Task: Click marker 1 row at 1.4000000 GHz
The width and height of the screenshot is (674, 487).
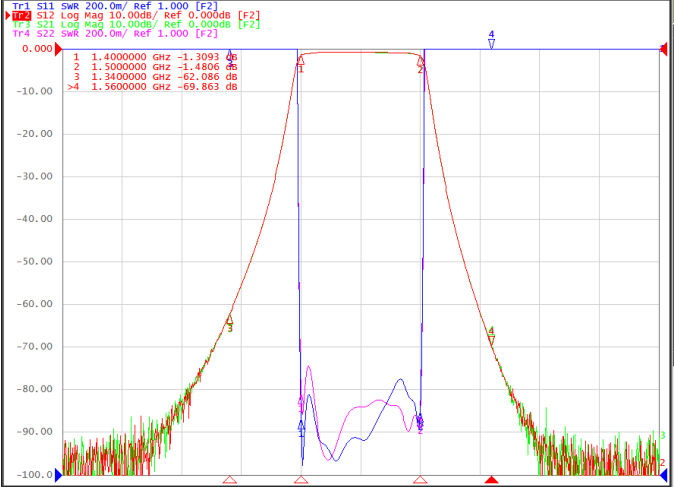Action: click(155, 57)
